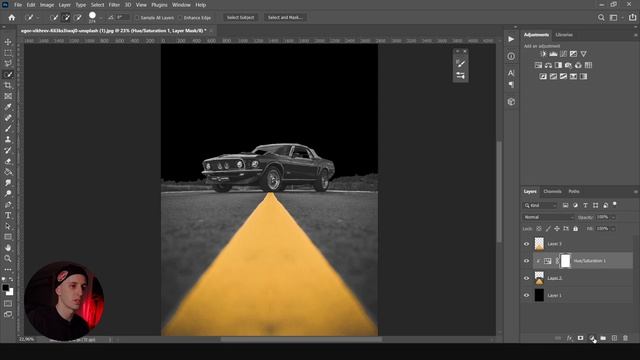Open tool preset picker arrow
Viewport: 640px width, 360px height.
(38, 18)
